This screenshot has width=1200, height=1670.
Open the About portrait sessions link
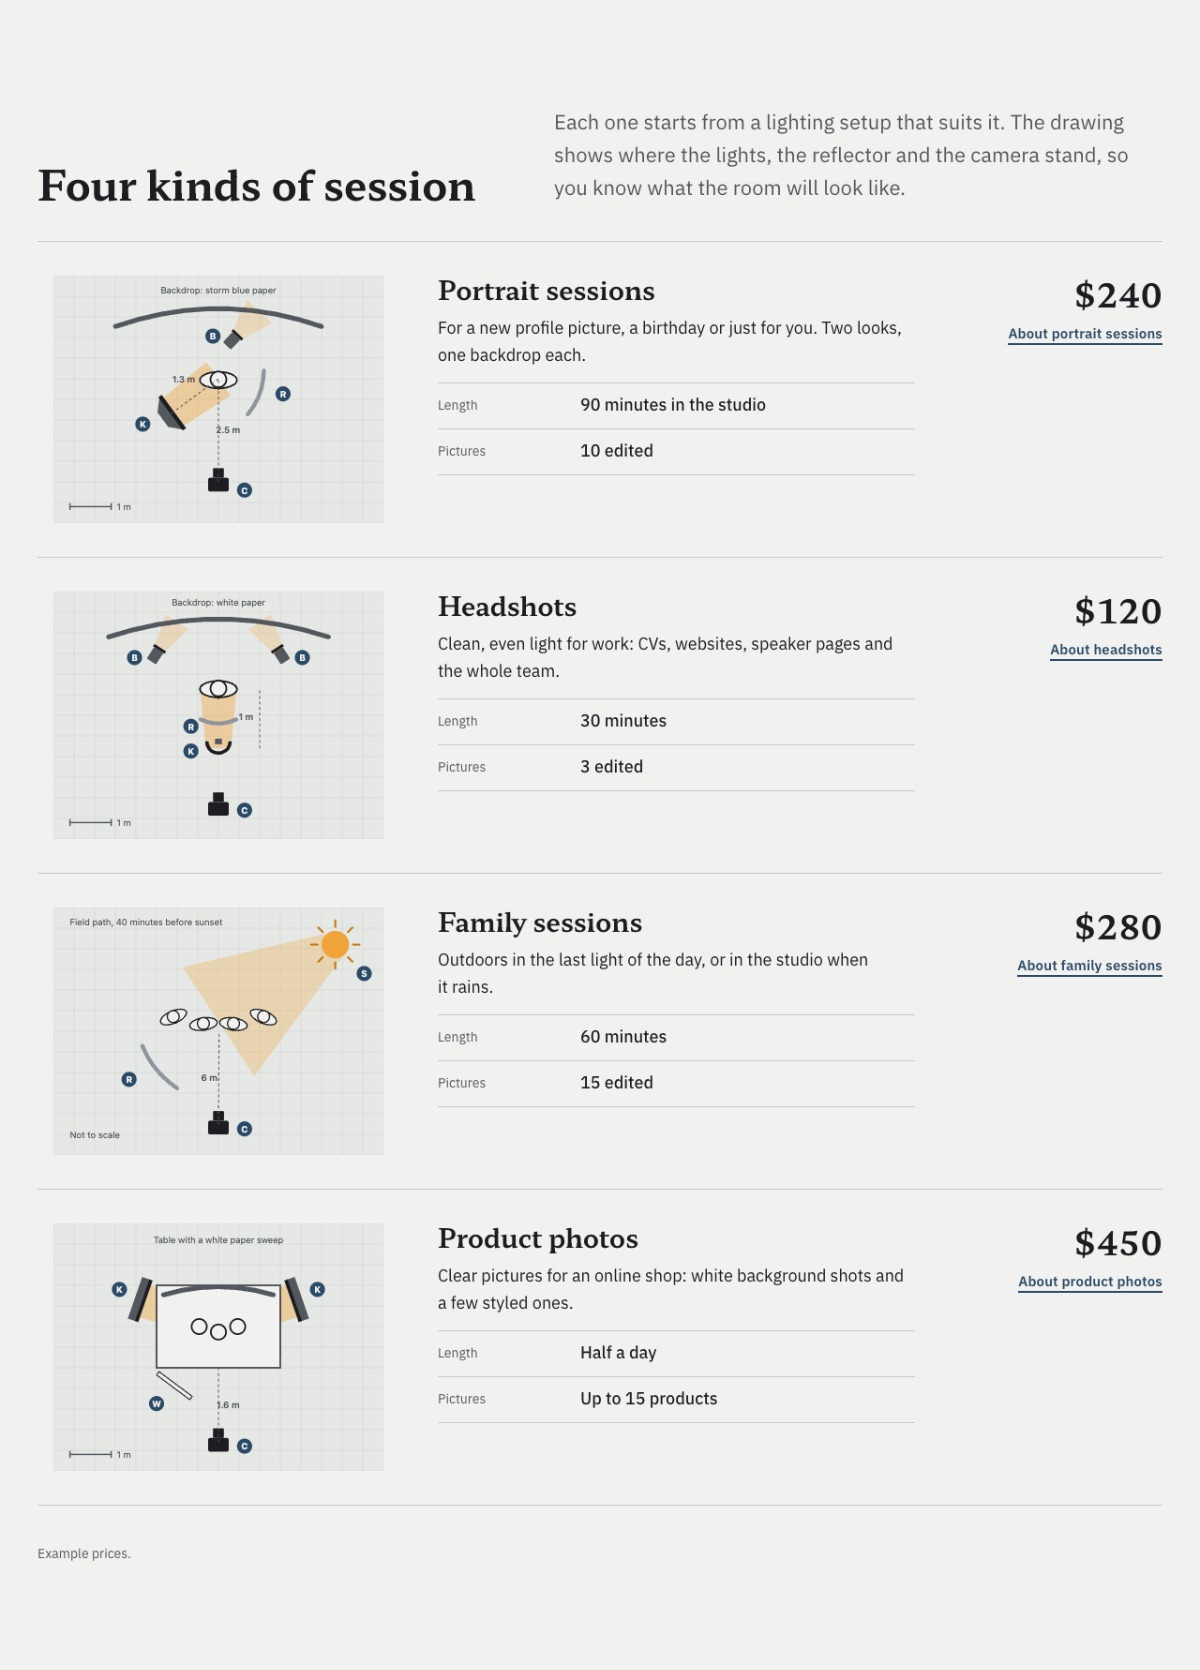coord(1085,334)
